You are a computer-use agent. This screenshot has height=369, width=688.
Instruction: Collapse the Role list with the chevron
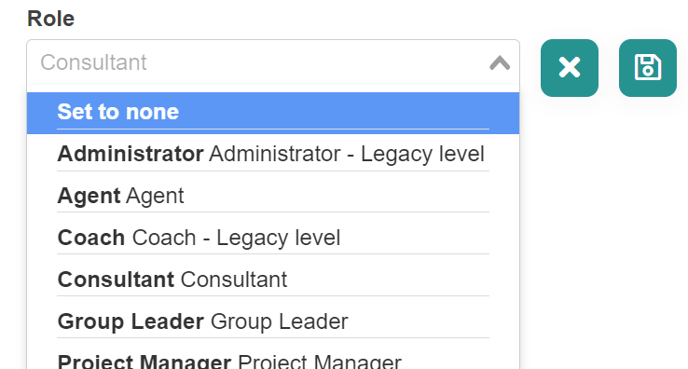pyautogui.click(x=500, y=63)
